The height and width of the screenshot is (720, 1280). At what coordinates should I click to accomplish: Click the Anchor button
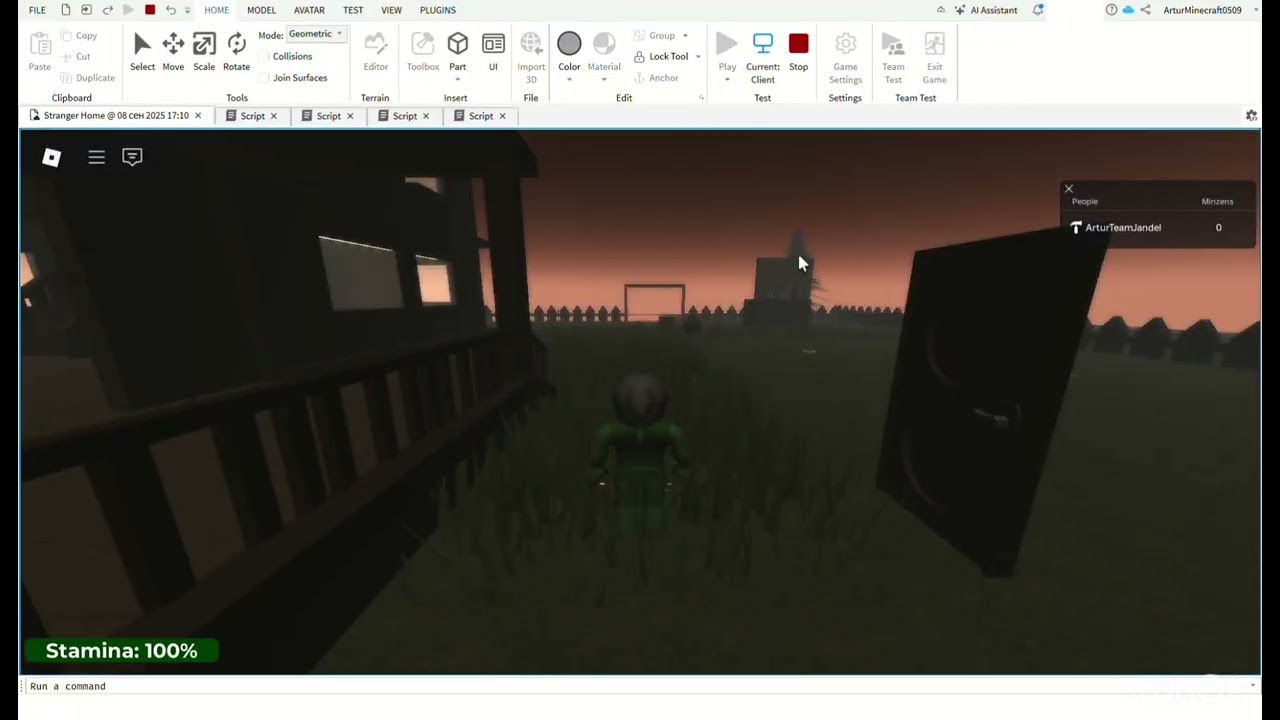coord(656,78)
